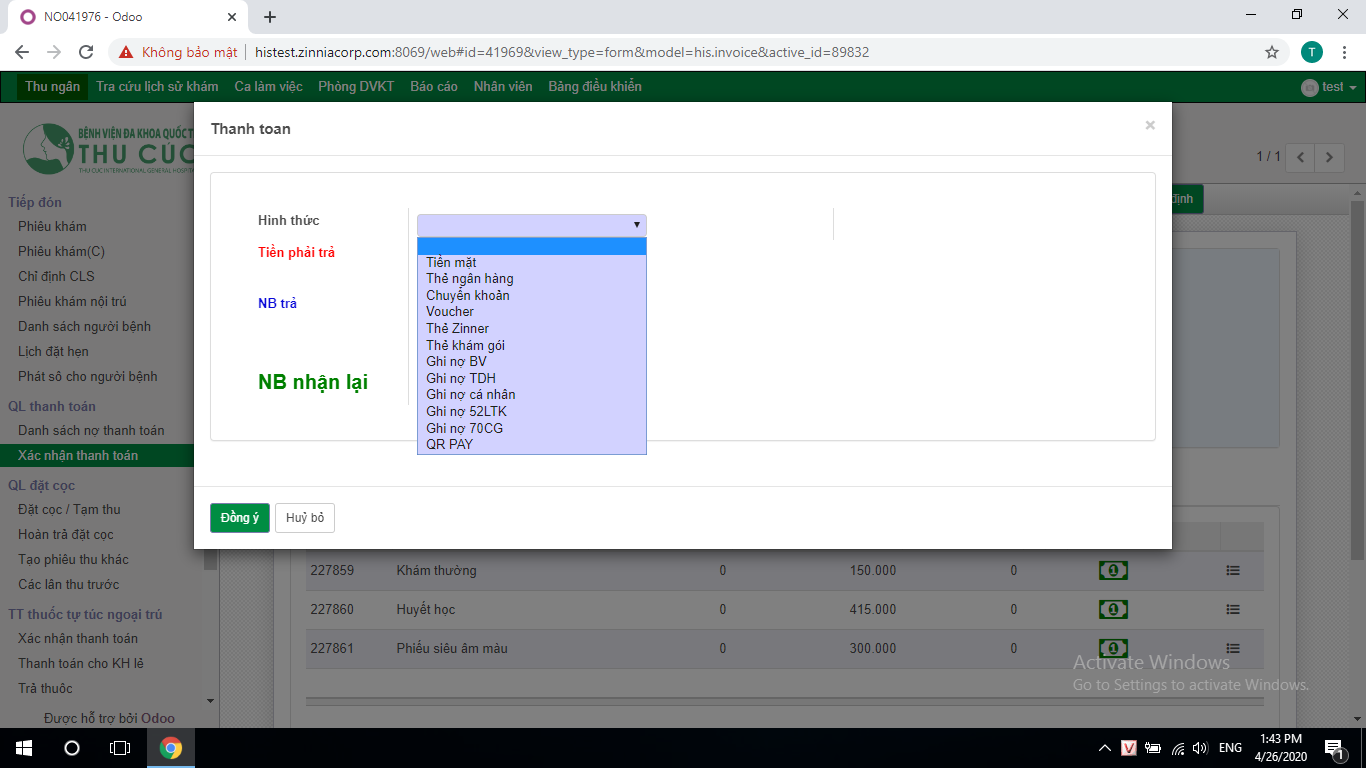Open list icon for Khám thường row
This screenshot has width=1366, height=768.
point(1232,571)
